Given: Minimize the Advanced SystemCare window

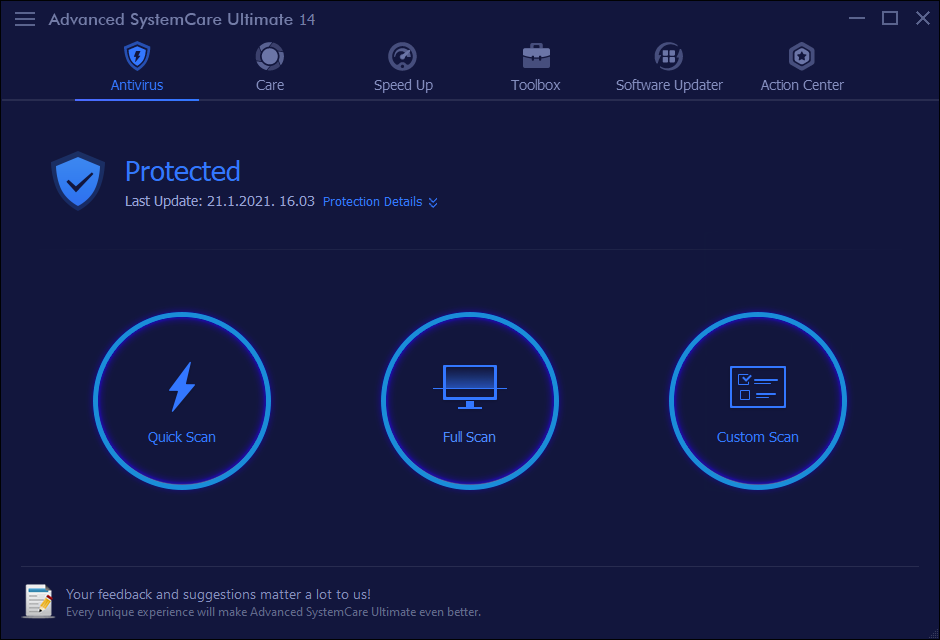Looking at the screenshot, I should [857, 19].
